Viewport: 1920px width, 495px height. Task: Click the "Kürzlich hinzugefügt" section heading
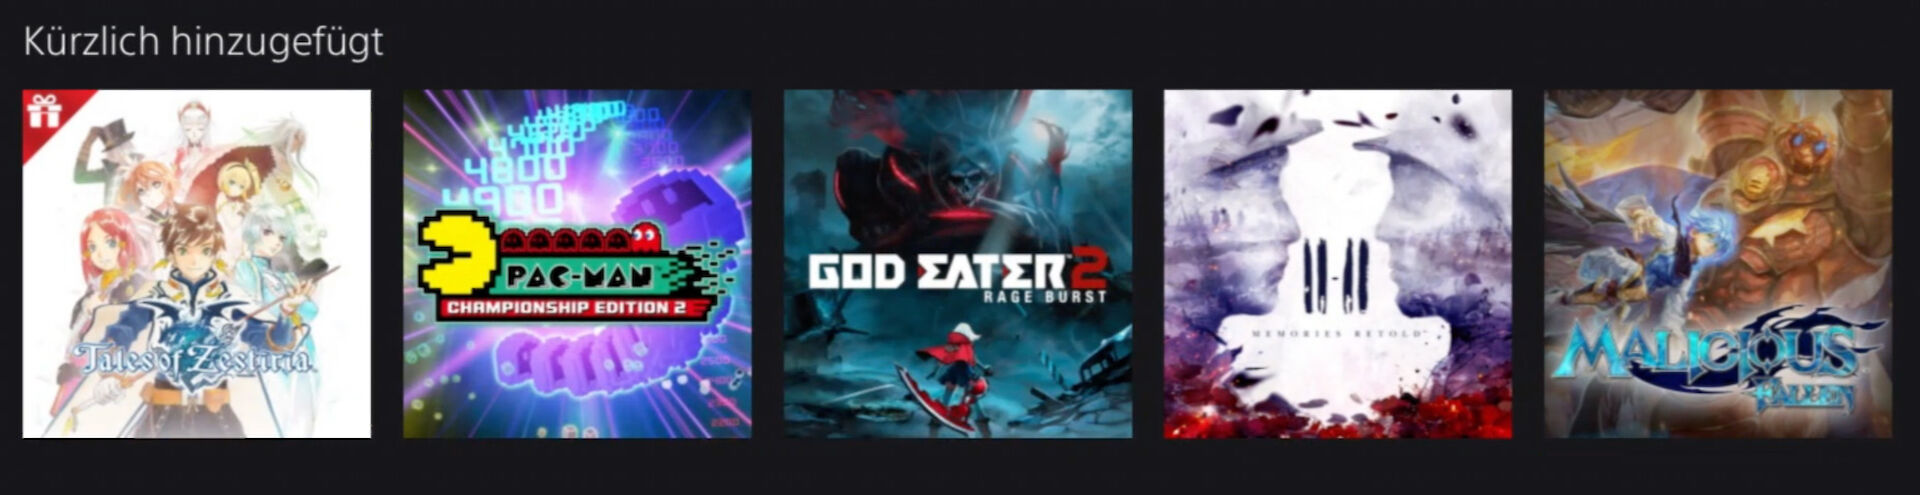203,42
